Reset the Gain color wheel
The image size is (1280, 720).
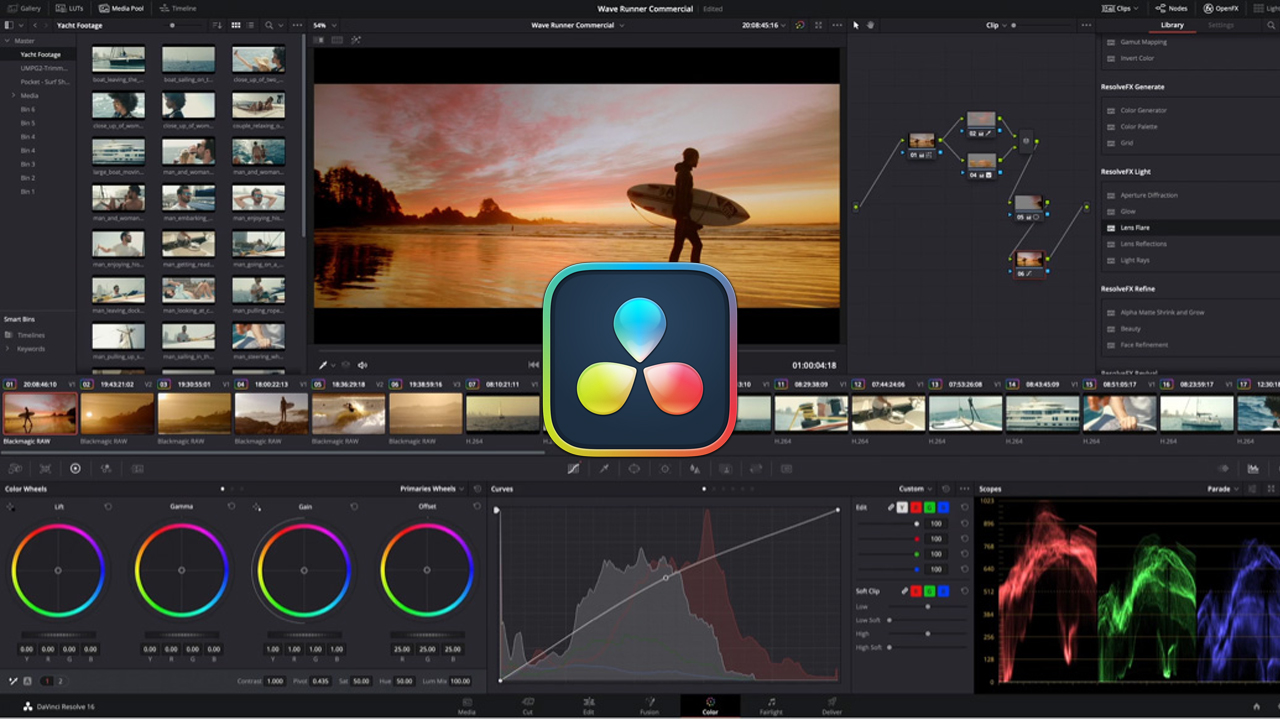coord(354,506)
